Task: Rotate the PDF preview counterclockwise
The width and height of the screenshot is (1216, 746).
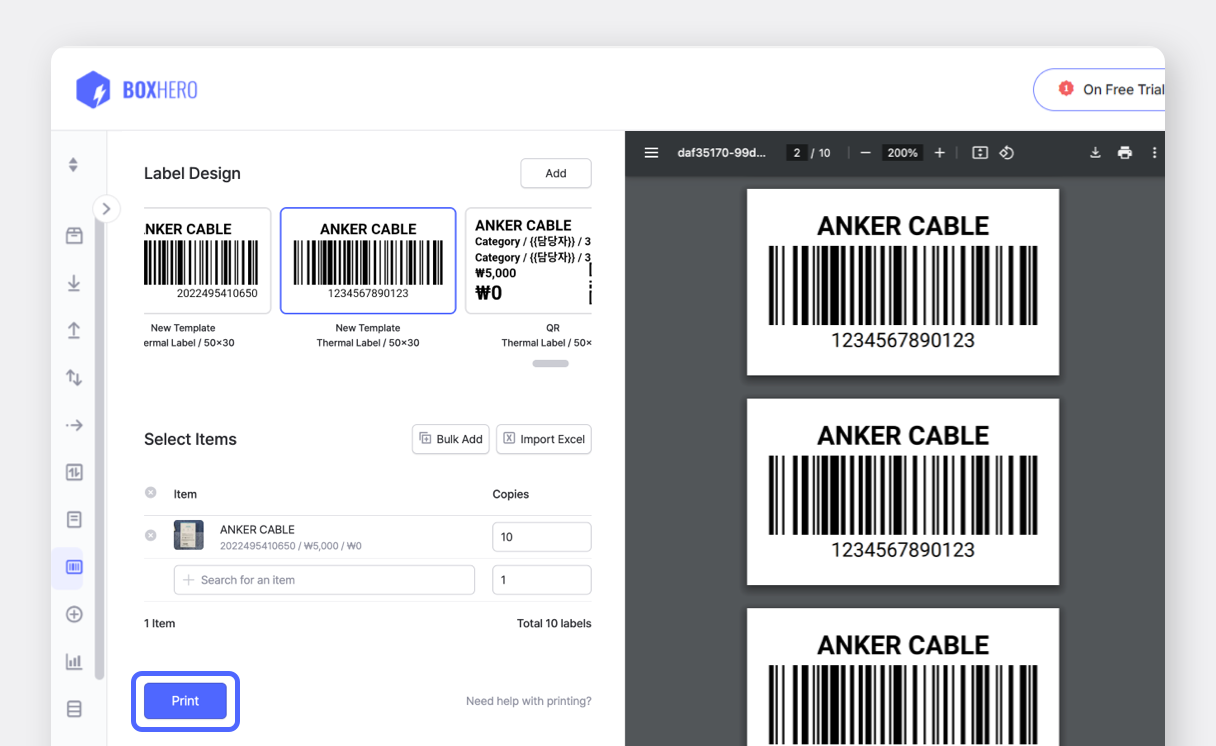Action: 1007,153
